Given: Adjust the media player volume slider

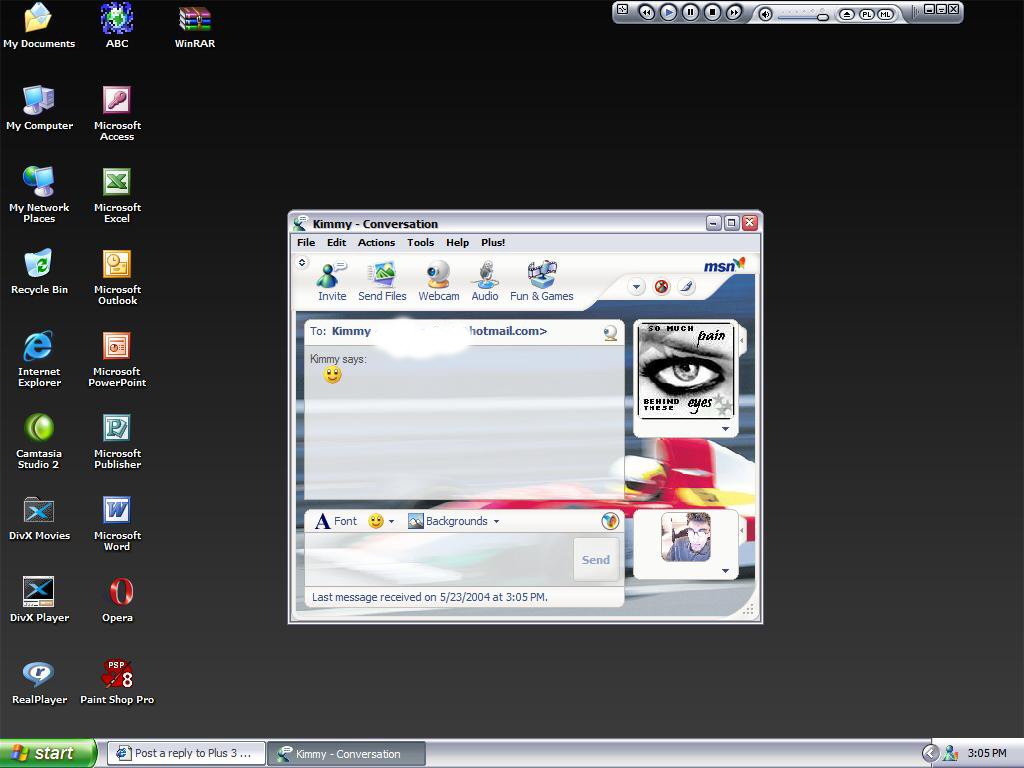Looking at the screenshot, I should coord(822,16).
